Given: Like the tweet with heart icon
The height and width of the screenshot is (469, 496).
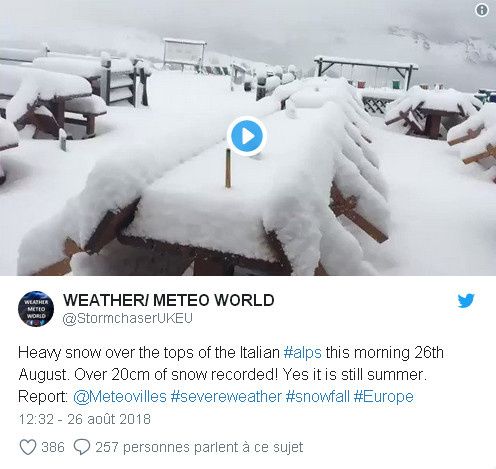Looking at the screenshot, I should click(x=28, y=447).
